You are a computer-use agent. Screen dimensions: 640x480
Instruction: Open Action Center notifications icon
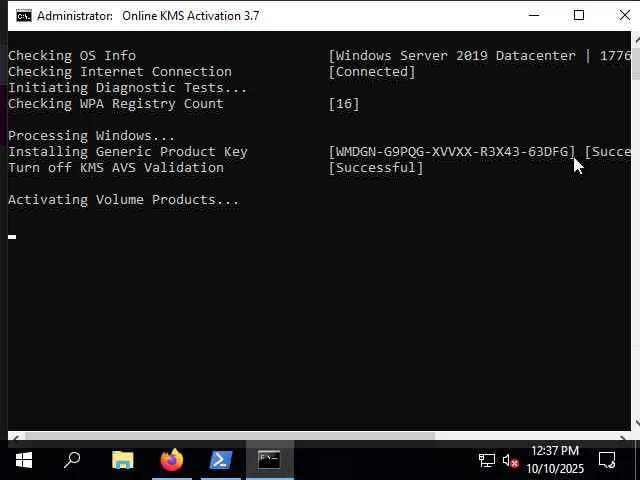(607, 460)
